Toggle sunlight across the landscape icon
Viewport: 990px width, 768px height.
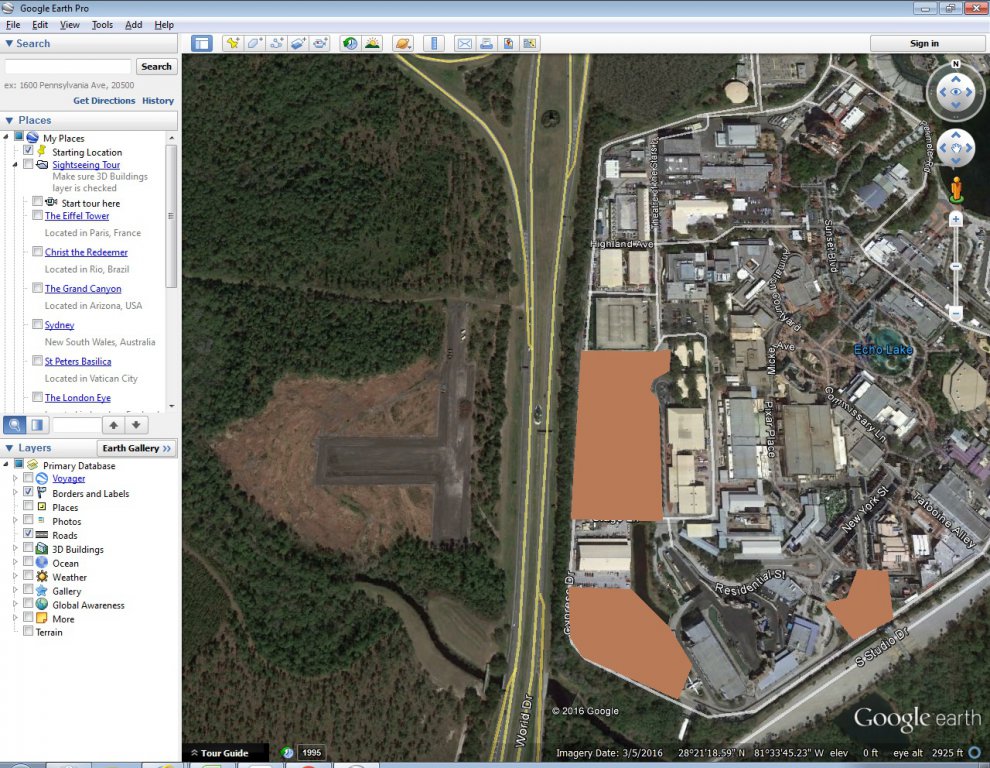(x=373, y=44)
